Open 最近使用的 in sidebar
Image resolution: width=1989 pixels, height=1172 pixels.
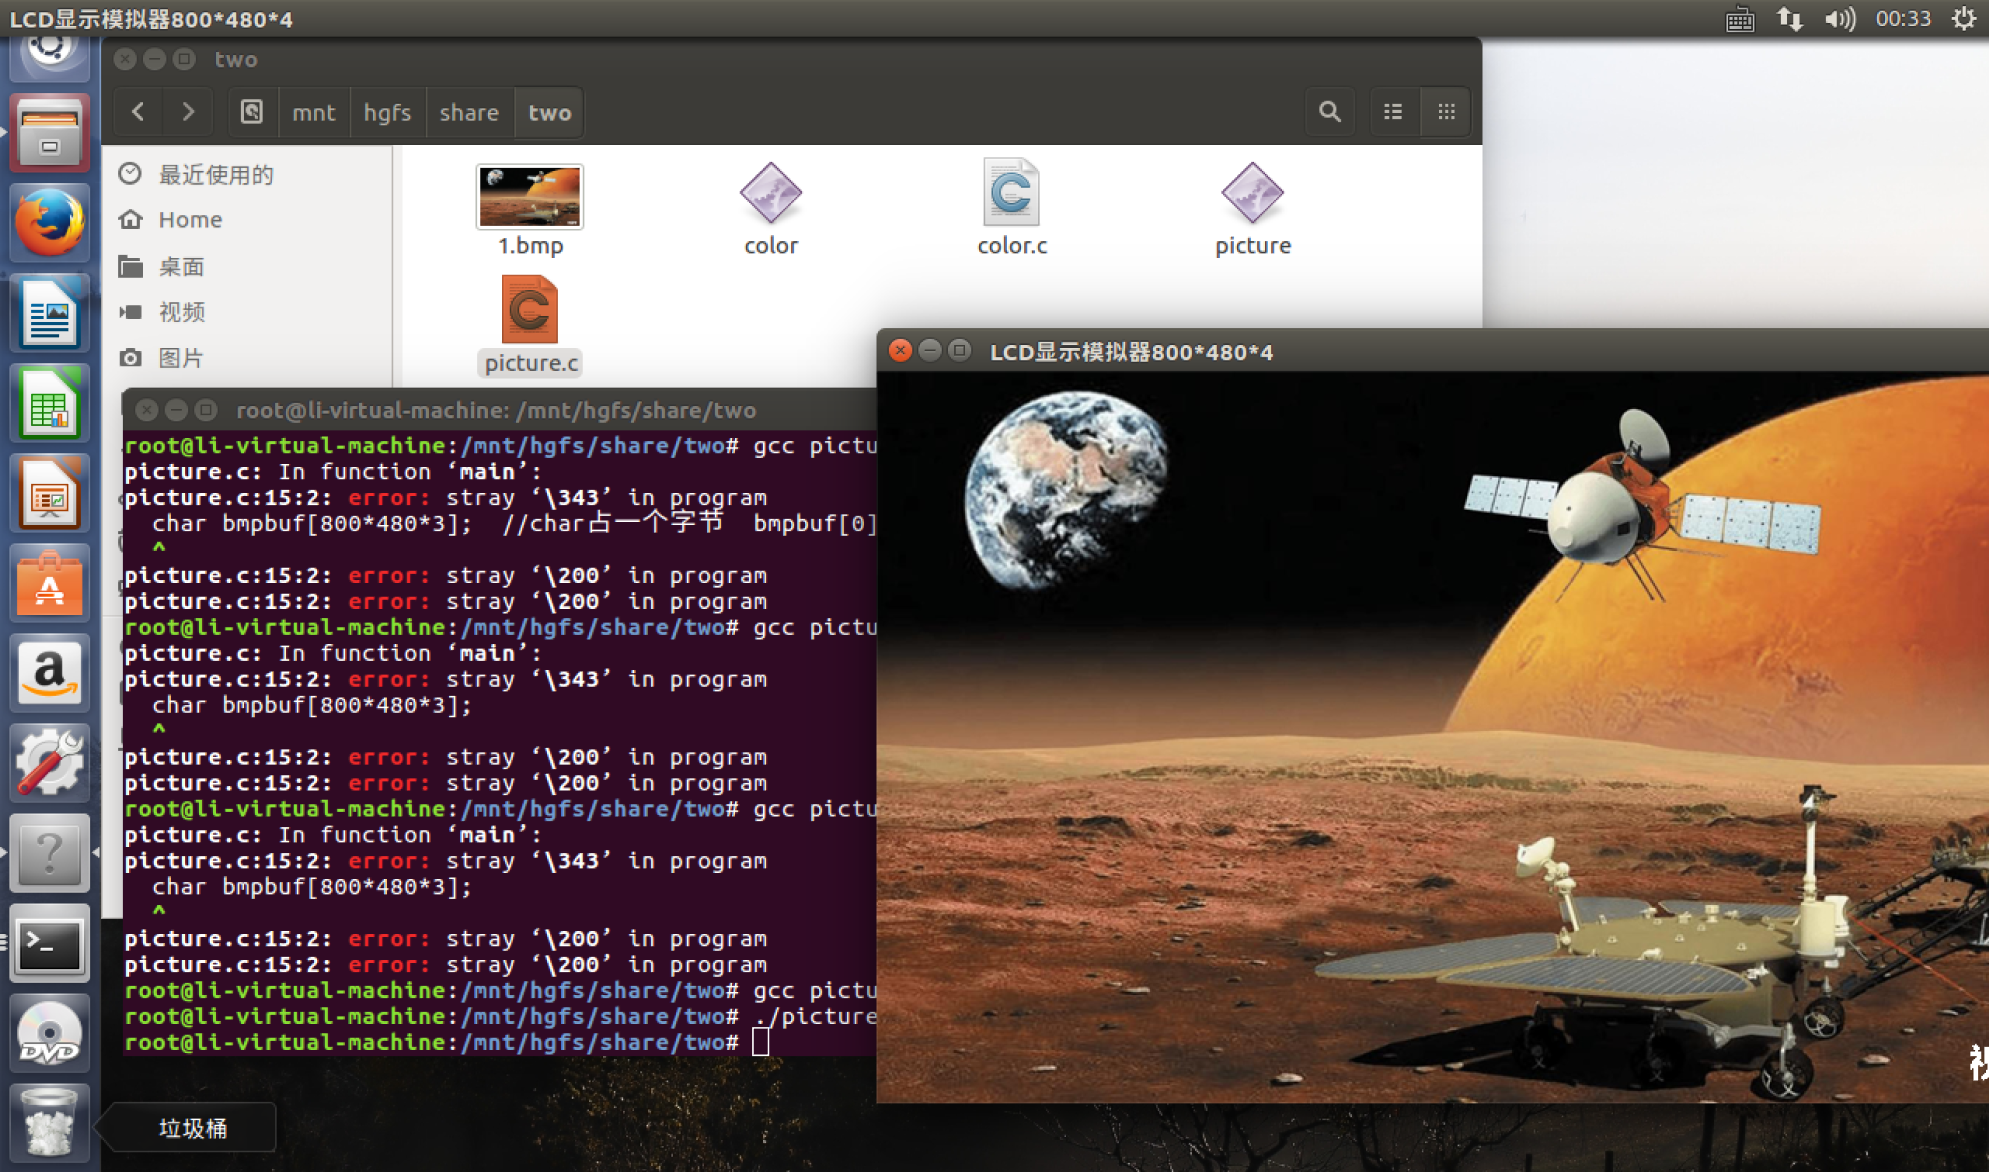tap(215, 175)
